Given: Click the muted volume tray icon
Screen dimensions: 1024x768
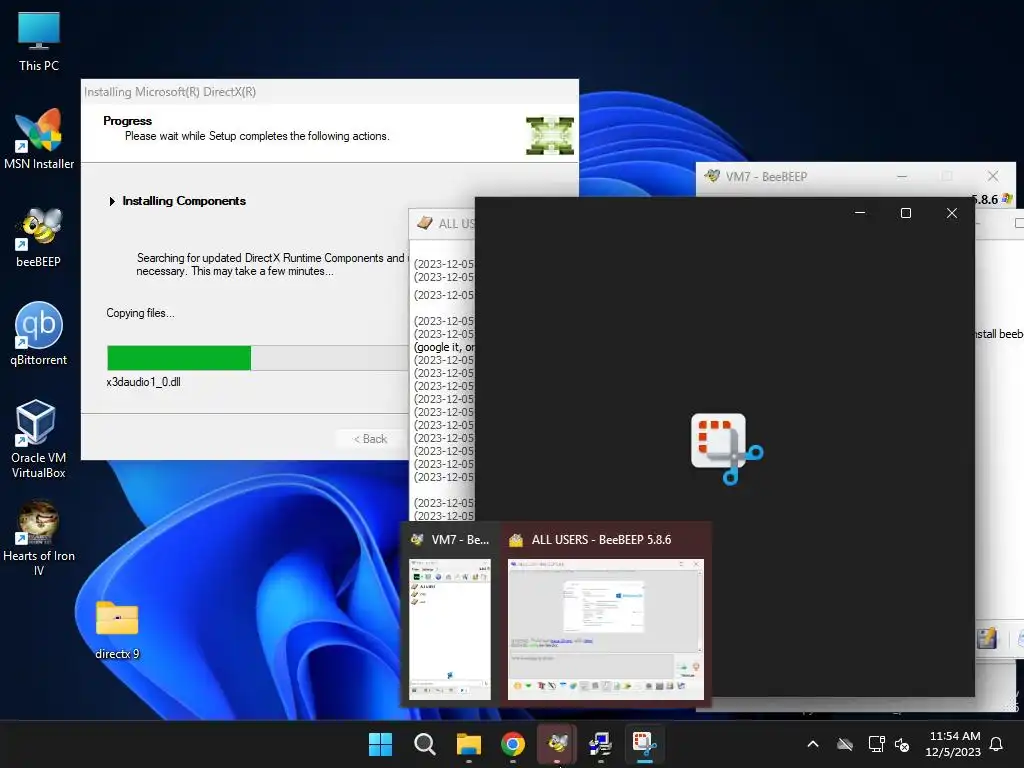Looking at the screenshot, I should 902,744.
